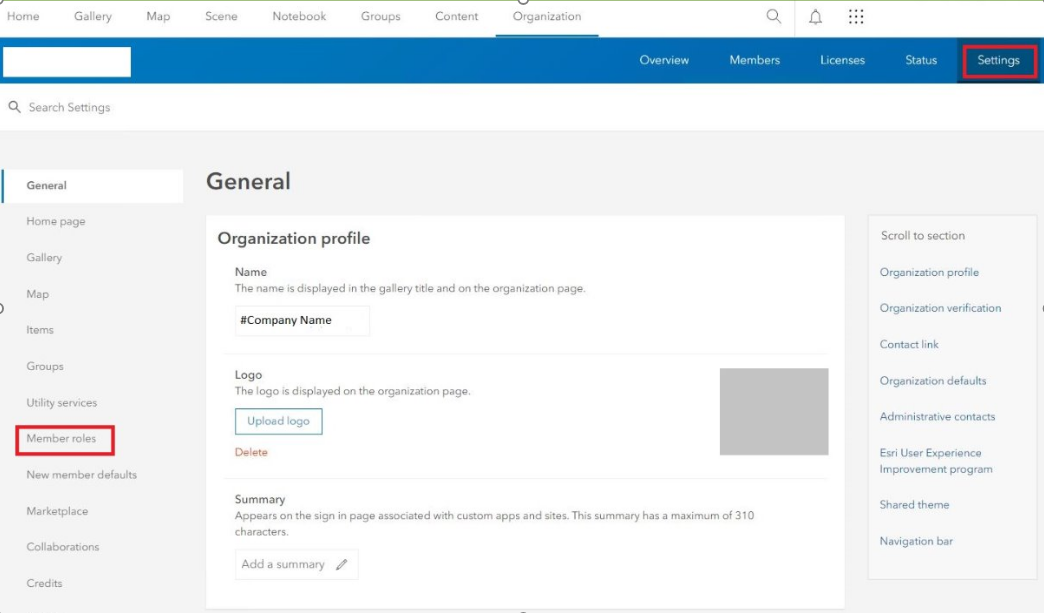Jump to Administrative contacts section
This screenshot has width=1044, height=613.
(937, 417)
